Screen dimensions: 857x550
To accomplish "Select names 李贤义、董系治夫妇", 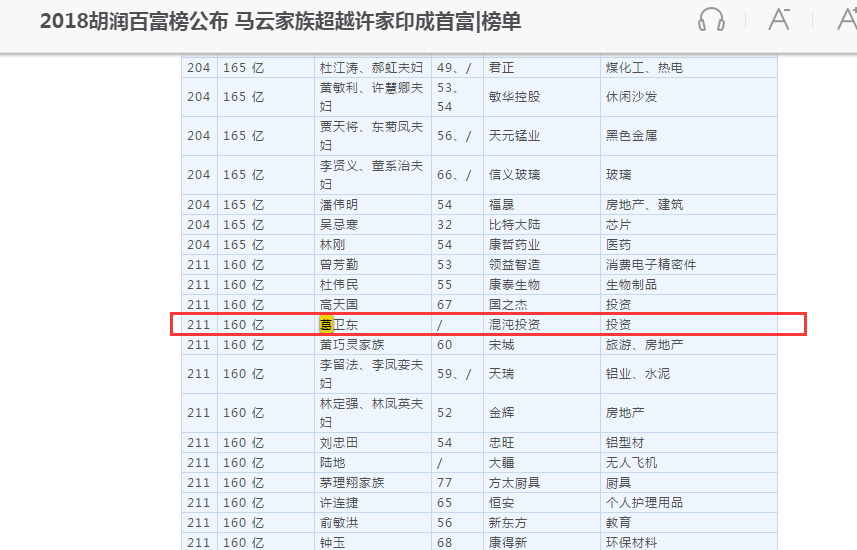I will point(372,175).
